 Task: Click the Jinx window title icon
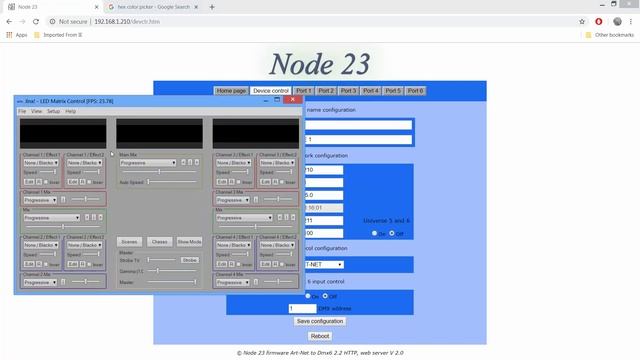(20, 101)
